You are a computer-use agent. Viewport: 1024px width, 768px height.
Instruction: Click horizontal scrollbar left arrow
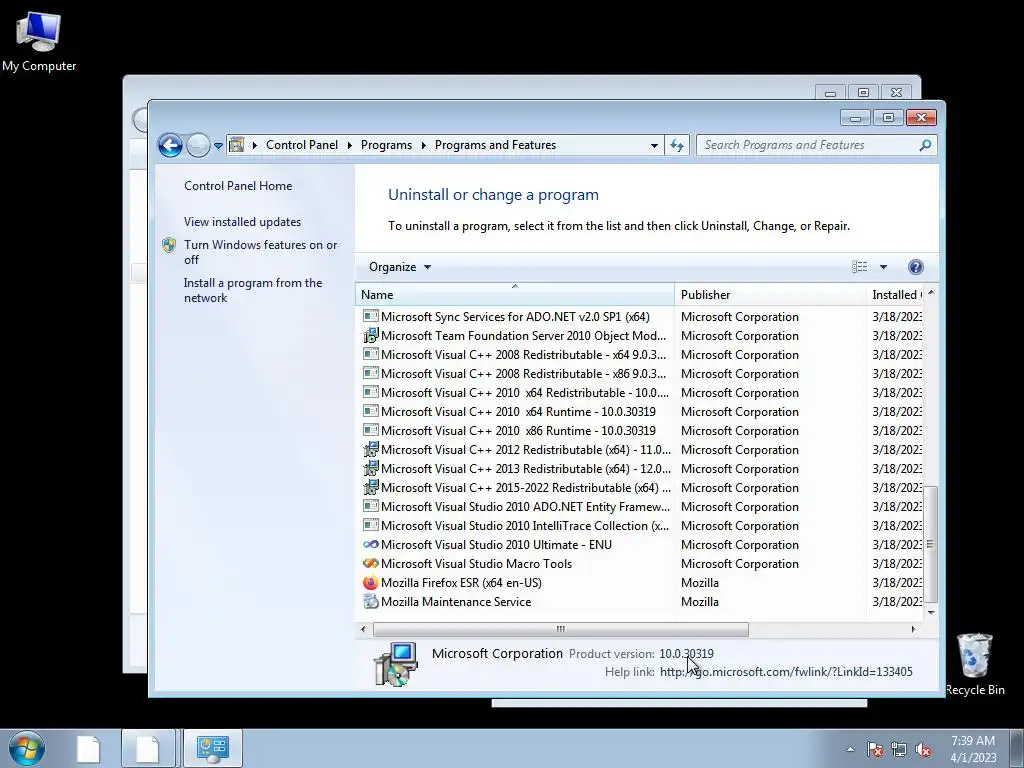point(363,629)
